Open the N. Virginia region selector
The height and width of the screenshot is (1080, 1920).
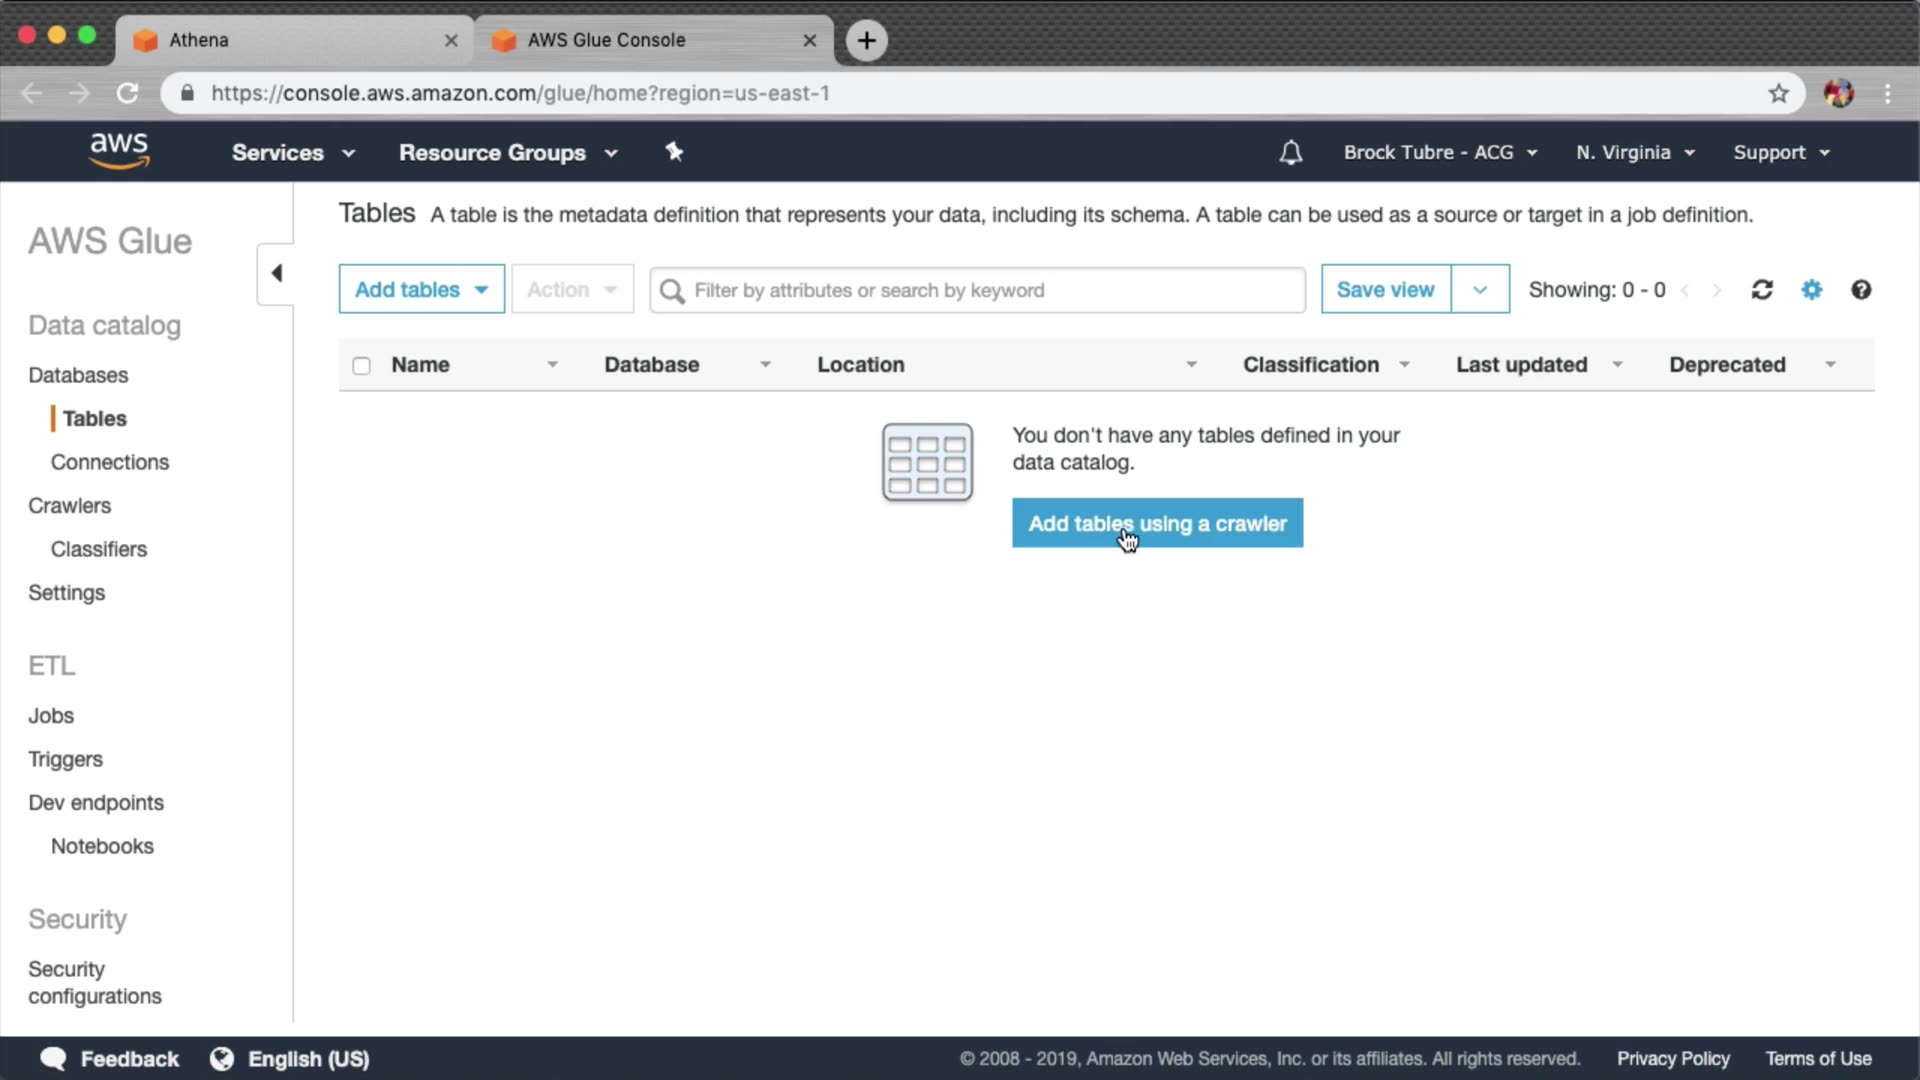(x=1634, y=153)
